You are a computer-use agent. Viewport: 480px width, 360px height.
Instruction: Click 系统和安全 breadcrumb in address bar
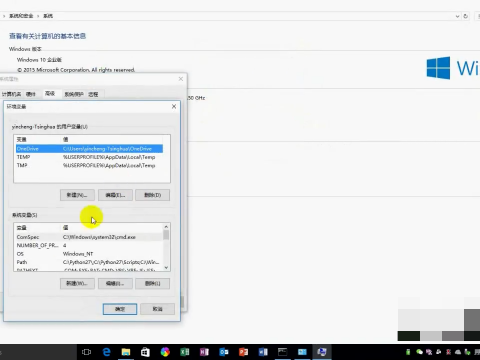[x=21, y=16]
